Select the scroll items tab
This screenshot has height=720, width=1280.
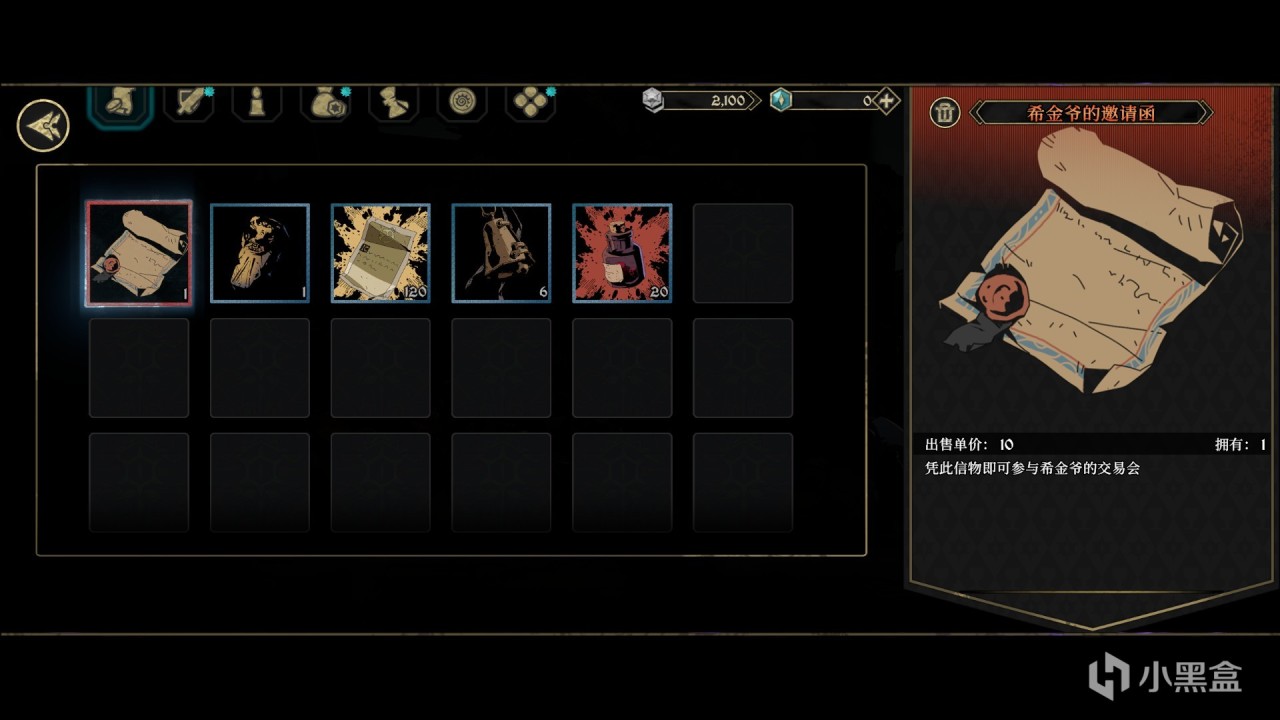click(x=393, y=103)
